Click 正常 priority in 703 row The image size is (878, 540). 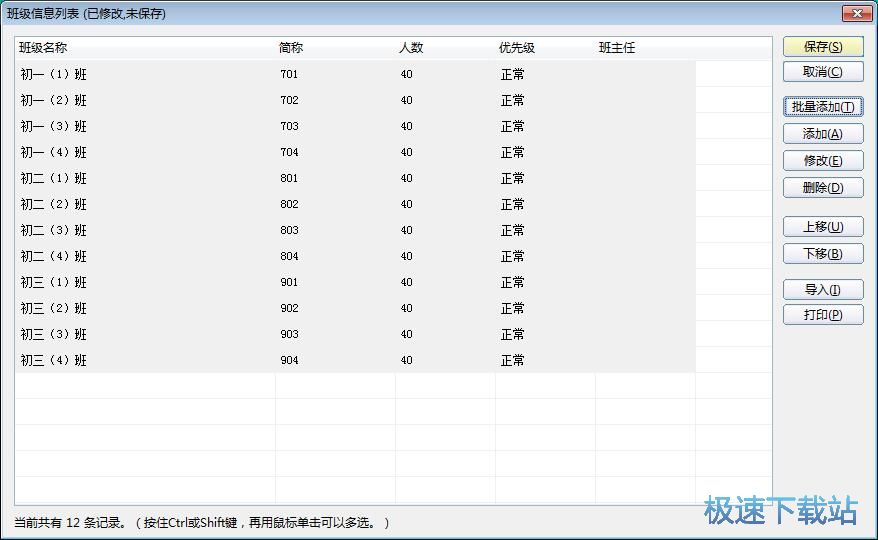pos(512,126)
